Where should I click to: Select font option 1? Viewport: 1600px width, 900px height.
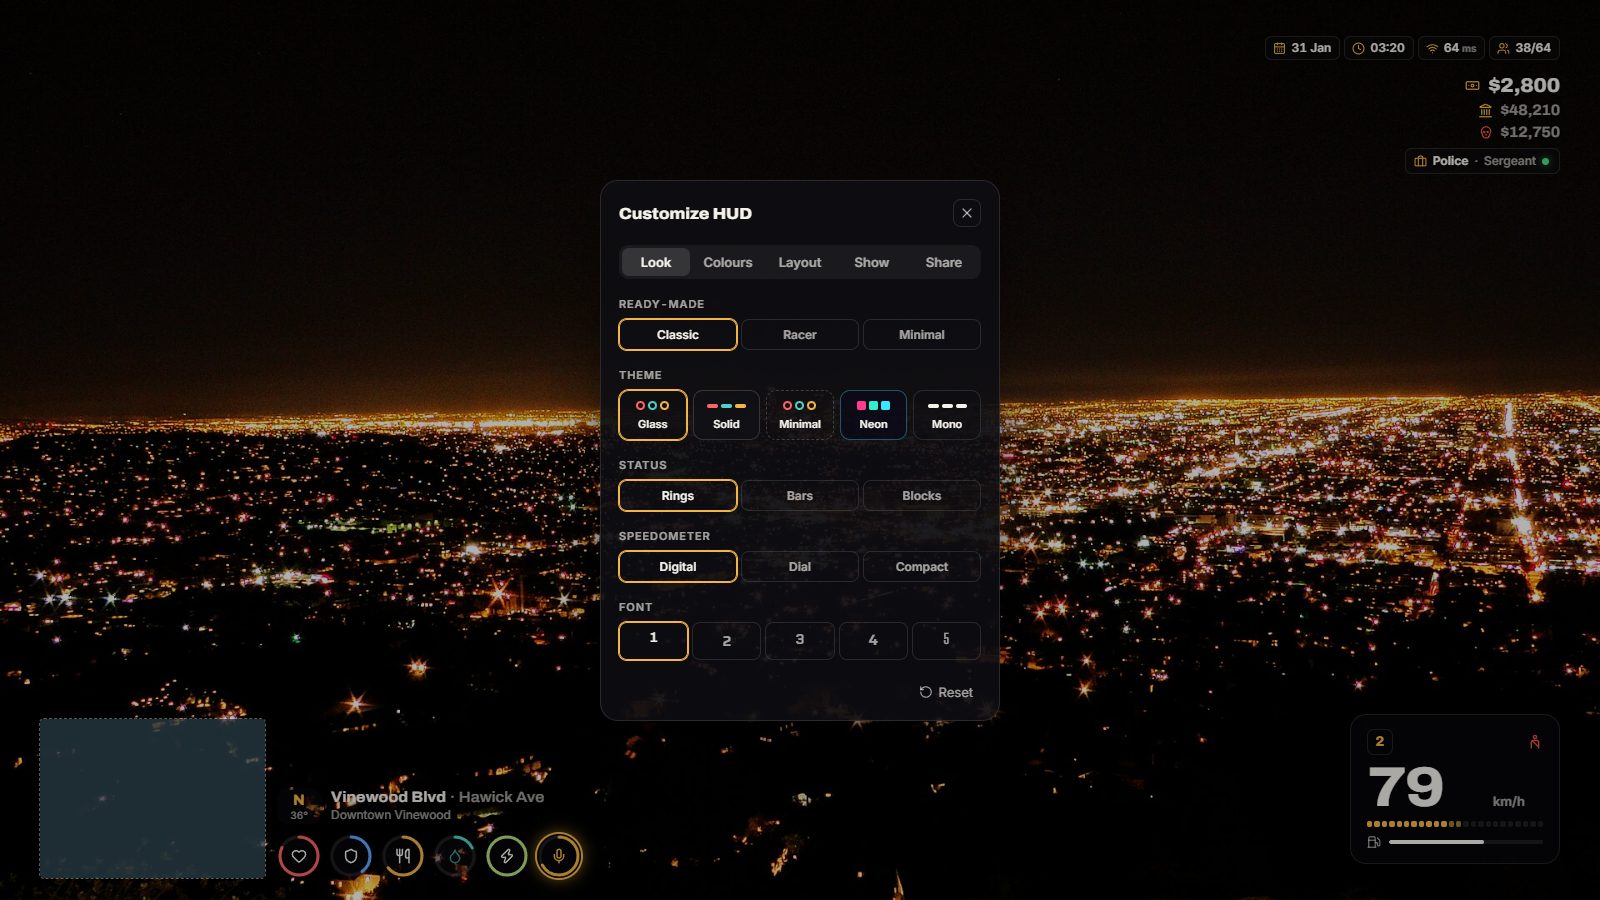tap(653, 641)
